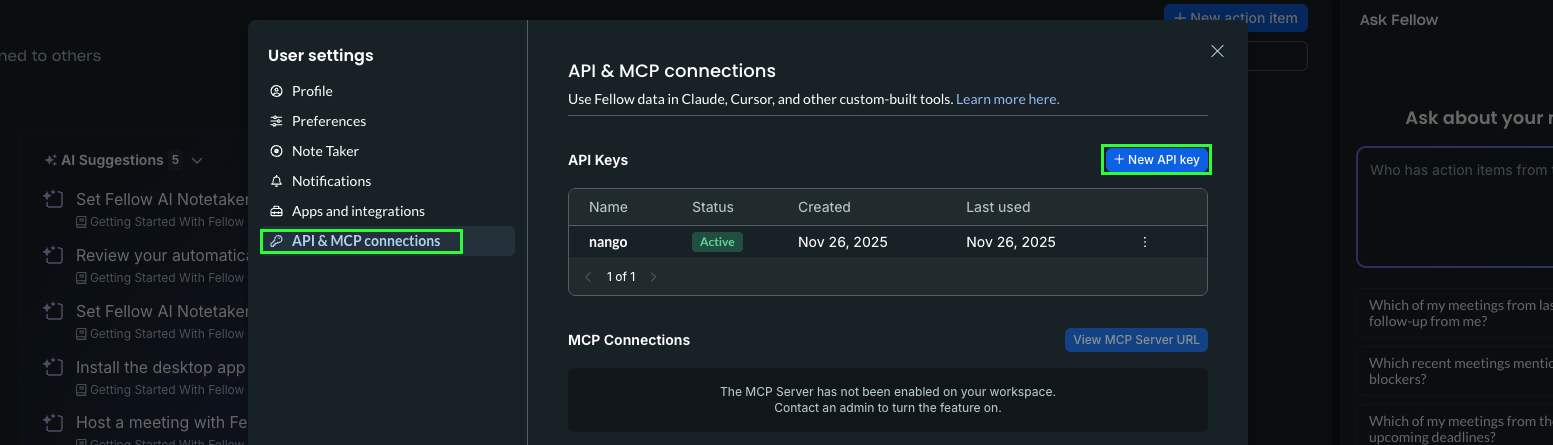
Task: Add the 'Install the desktop app' suggestion icon
Action: pyautogui.click(x=53, y=368)
